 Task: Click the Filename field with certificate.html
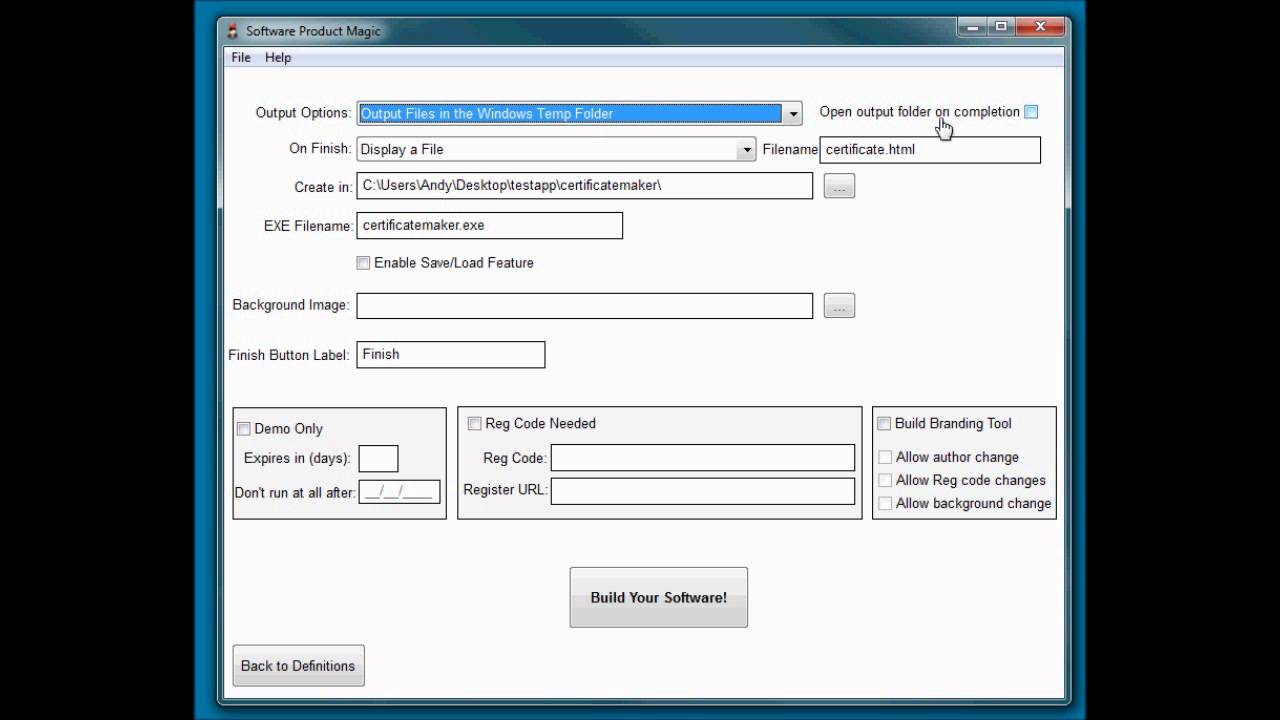click(x=930, y=150)
